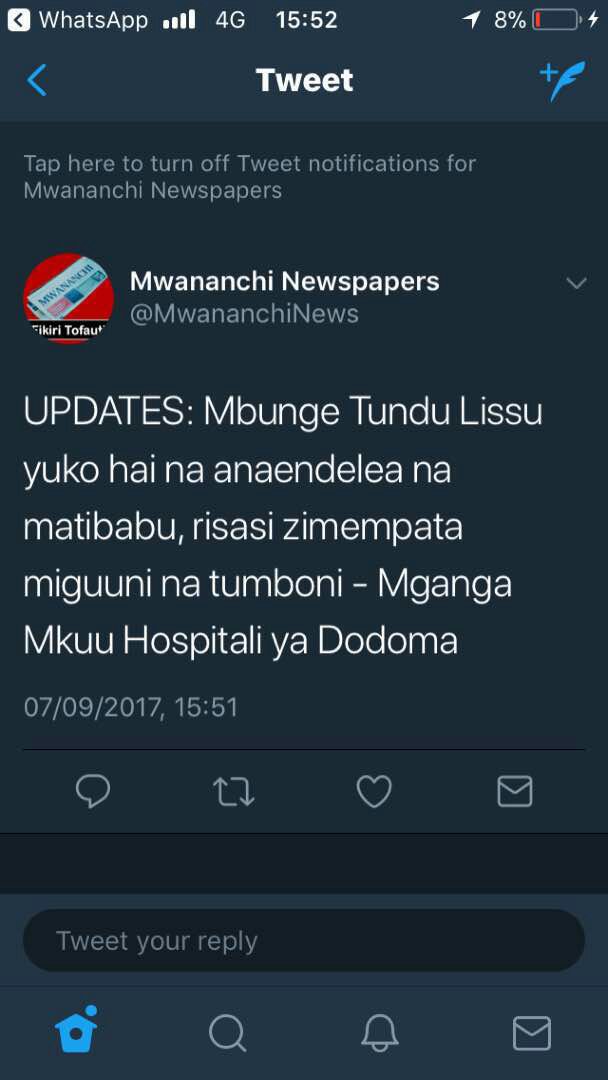This screenshot has height=1080, width=608.
Task: Share the tweet via the direct message envelope
Action: pyautogui.click(x=514, y=791)
